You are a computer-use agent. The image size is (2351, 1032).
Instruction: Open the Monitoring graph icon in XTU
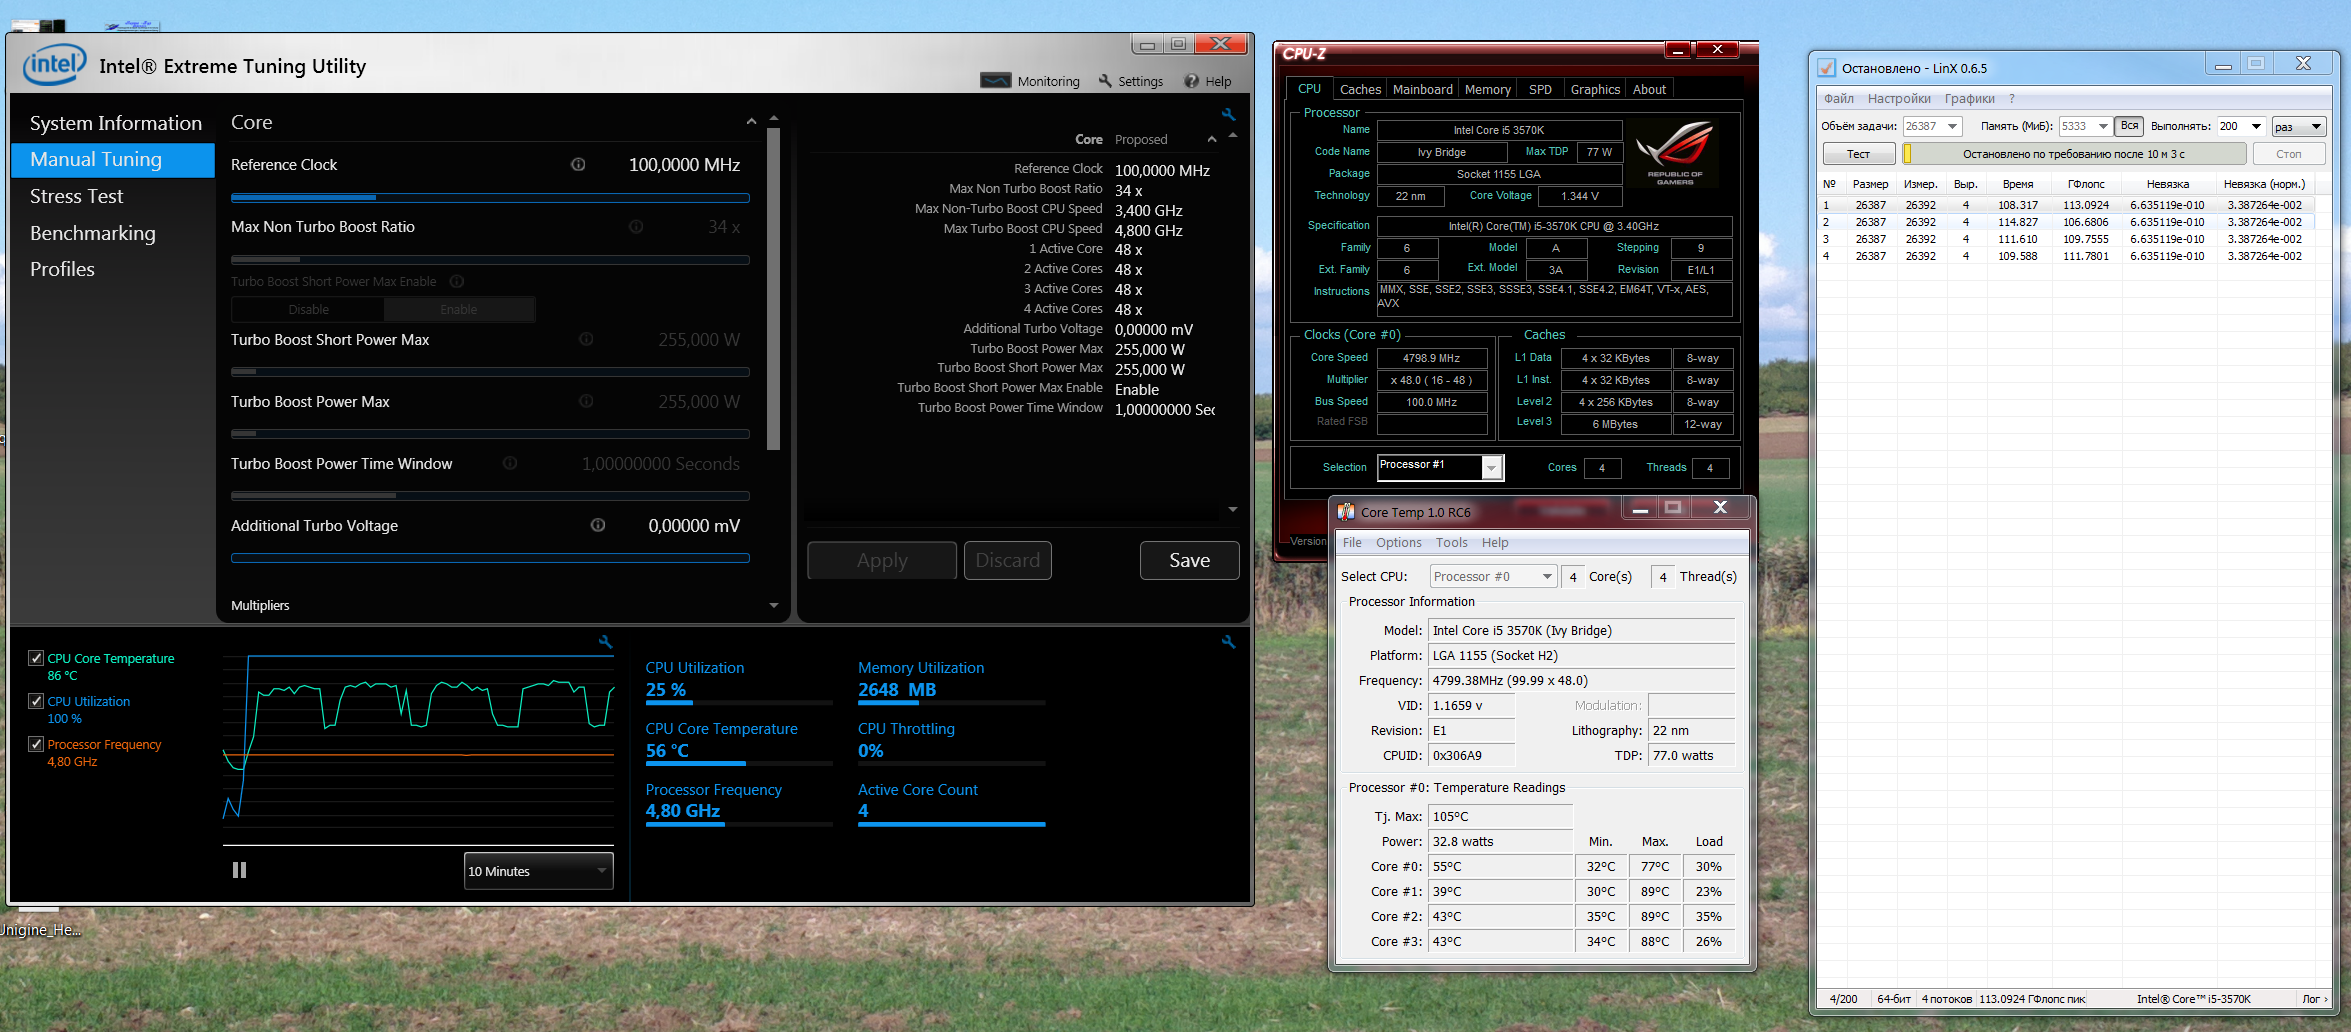pyautogui.click(x=995, y=81)
